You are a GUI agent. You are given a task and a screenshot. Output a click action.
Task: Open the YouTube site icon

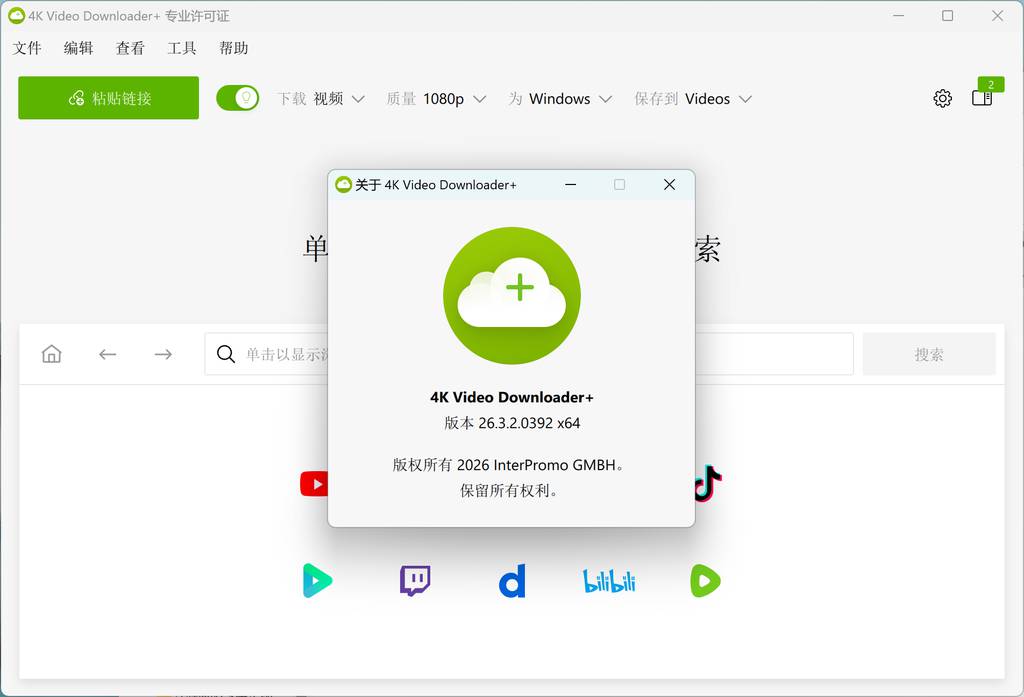coord(314,484)
